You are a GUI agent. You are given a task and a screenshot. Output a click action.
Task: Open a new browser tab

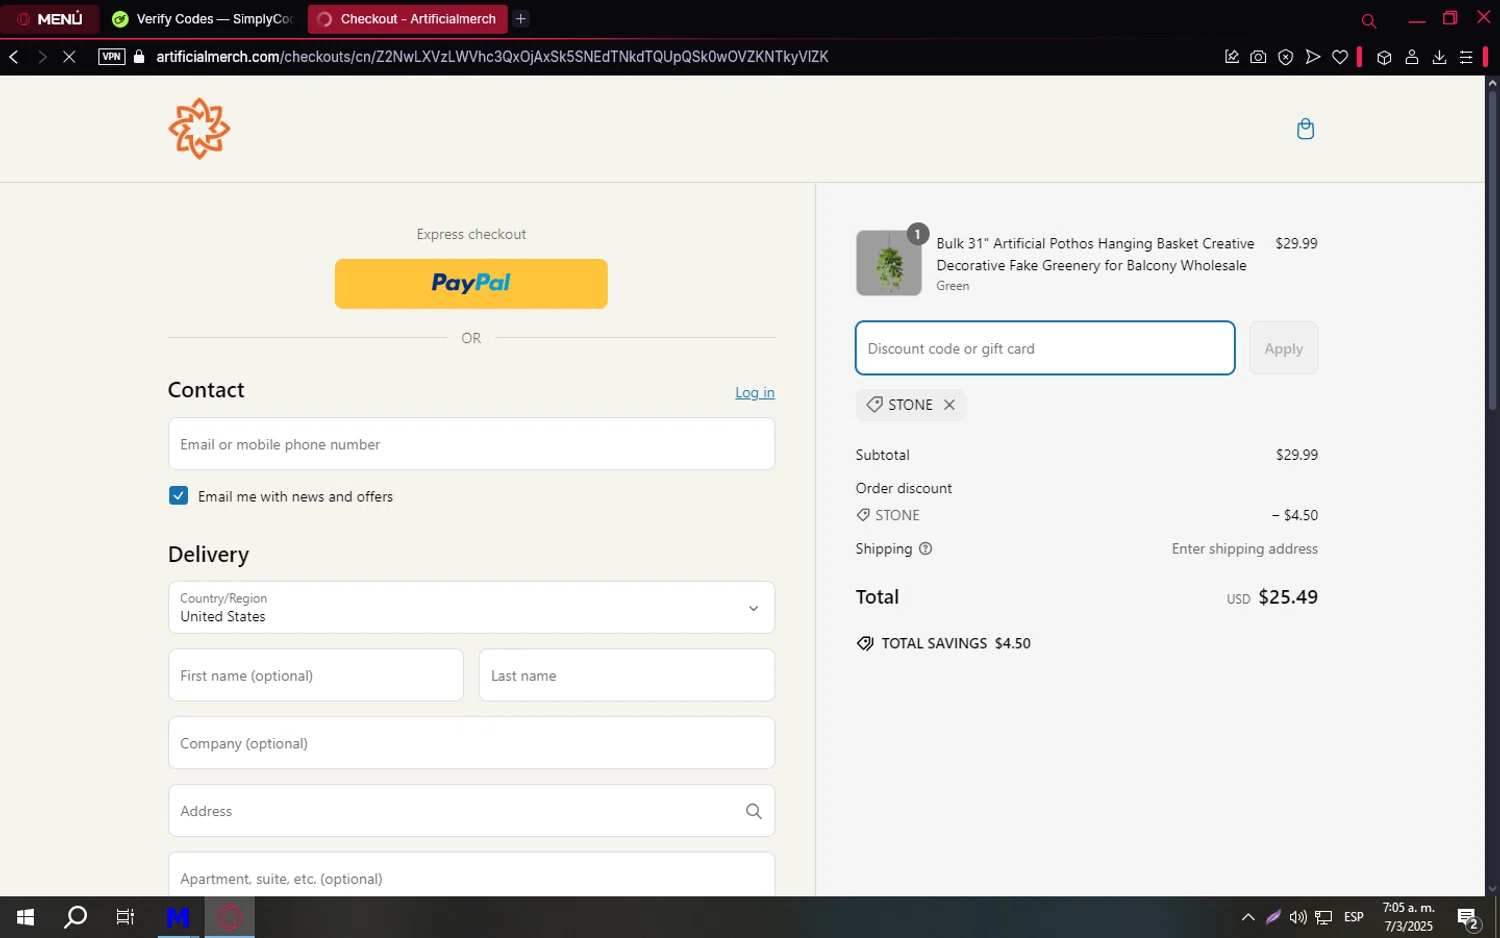pyautogui.click(x=521, y=19)
